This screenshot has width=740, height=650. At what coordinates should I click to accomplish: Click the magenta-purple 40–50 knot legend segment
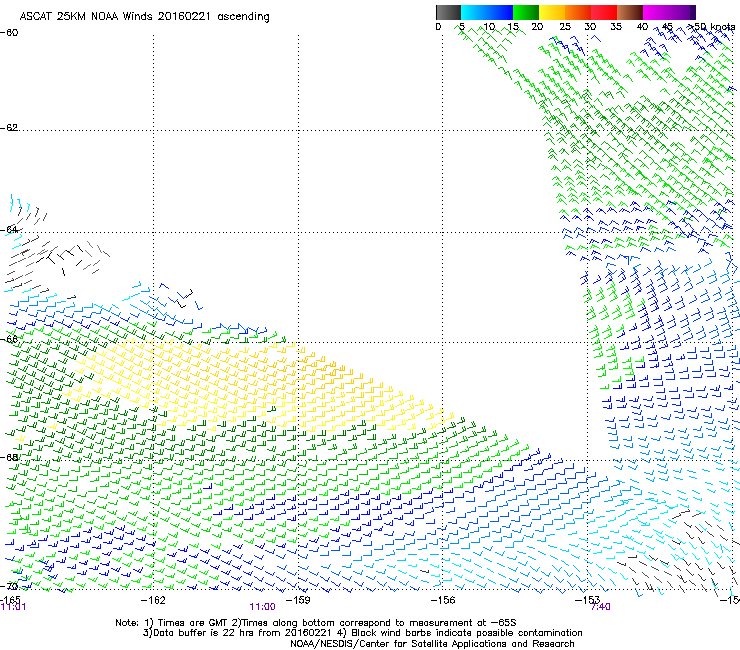coord(669,12)
